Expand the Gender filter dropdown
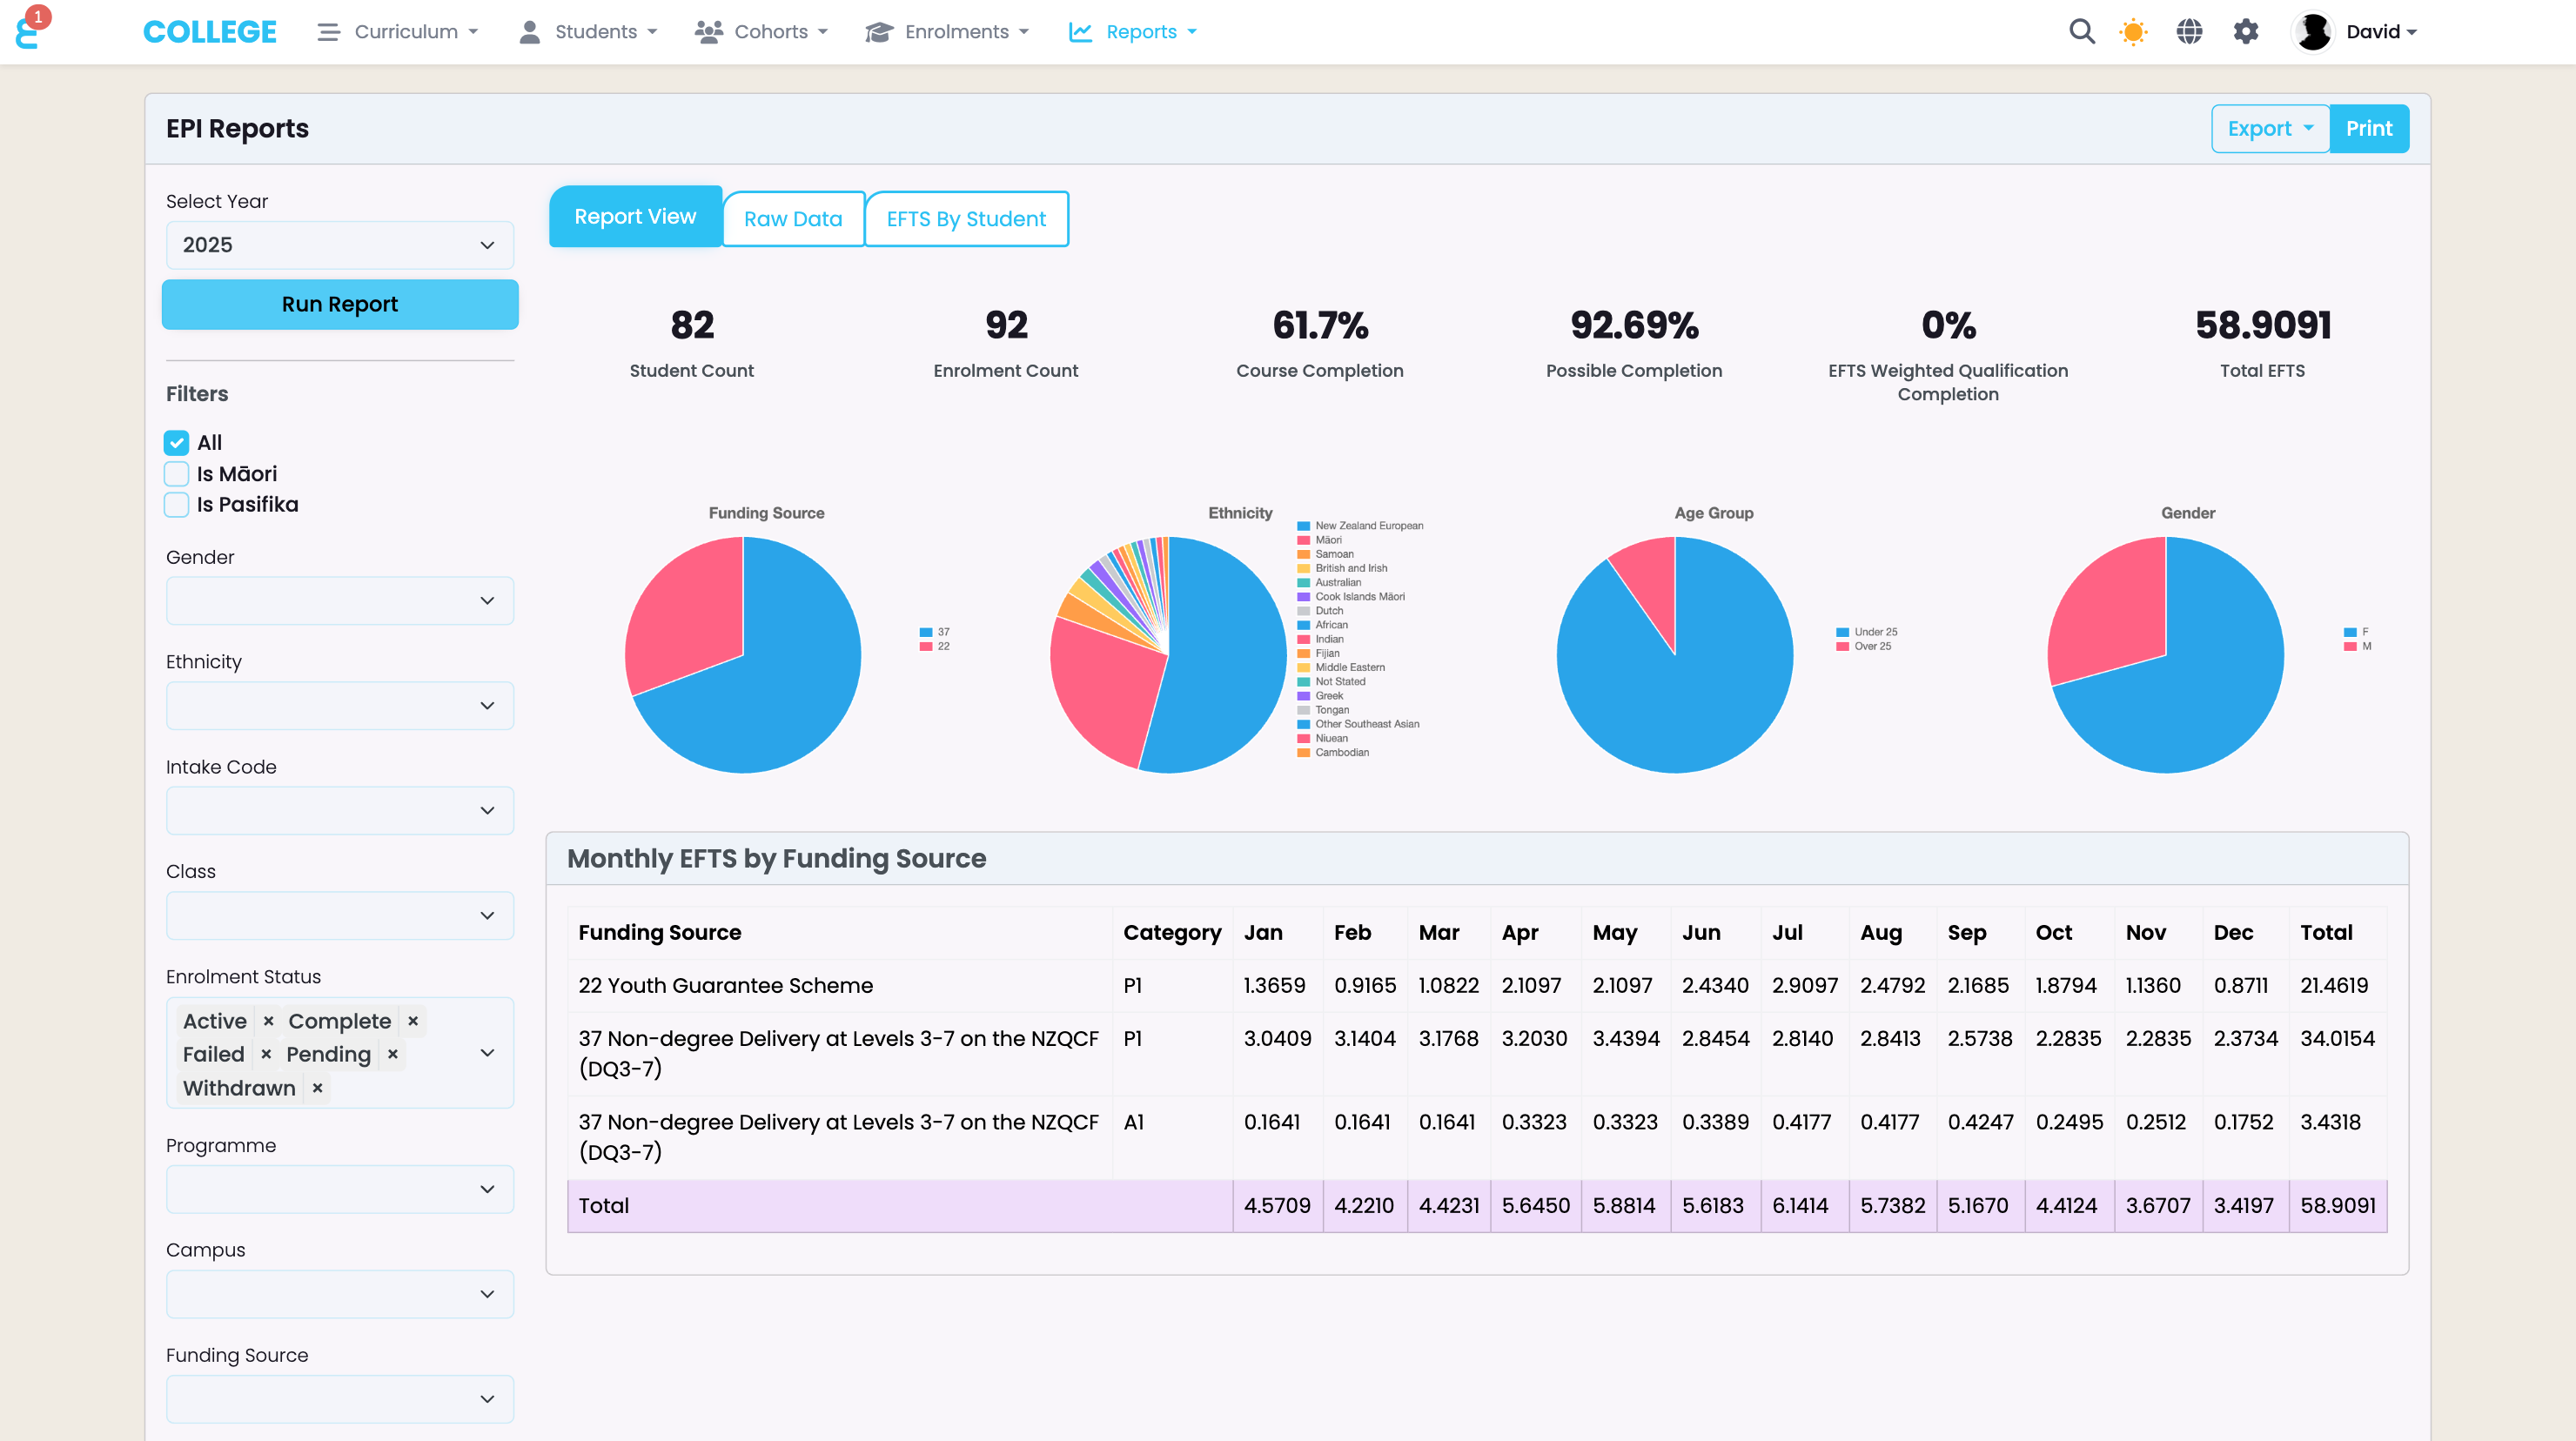 pyautogui.click(x=340, y=601)
